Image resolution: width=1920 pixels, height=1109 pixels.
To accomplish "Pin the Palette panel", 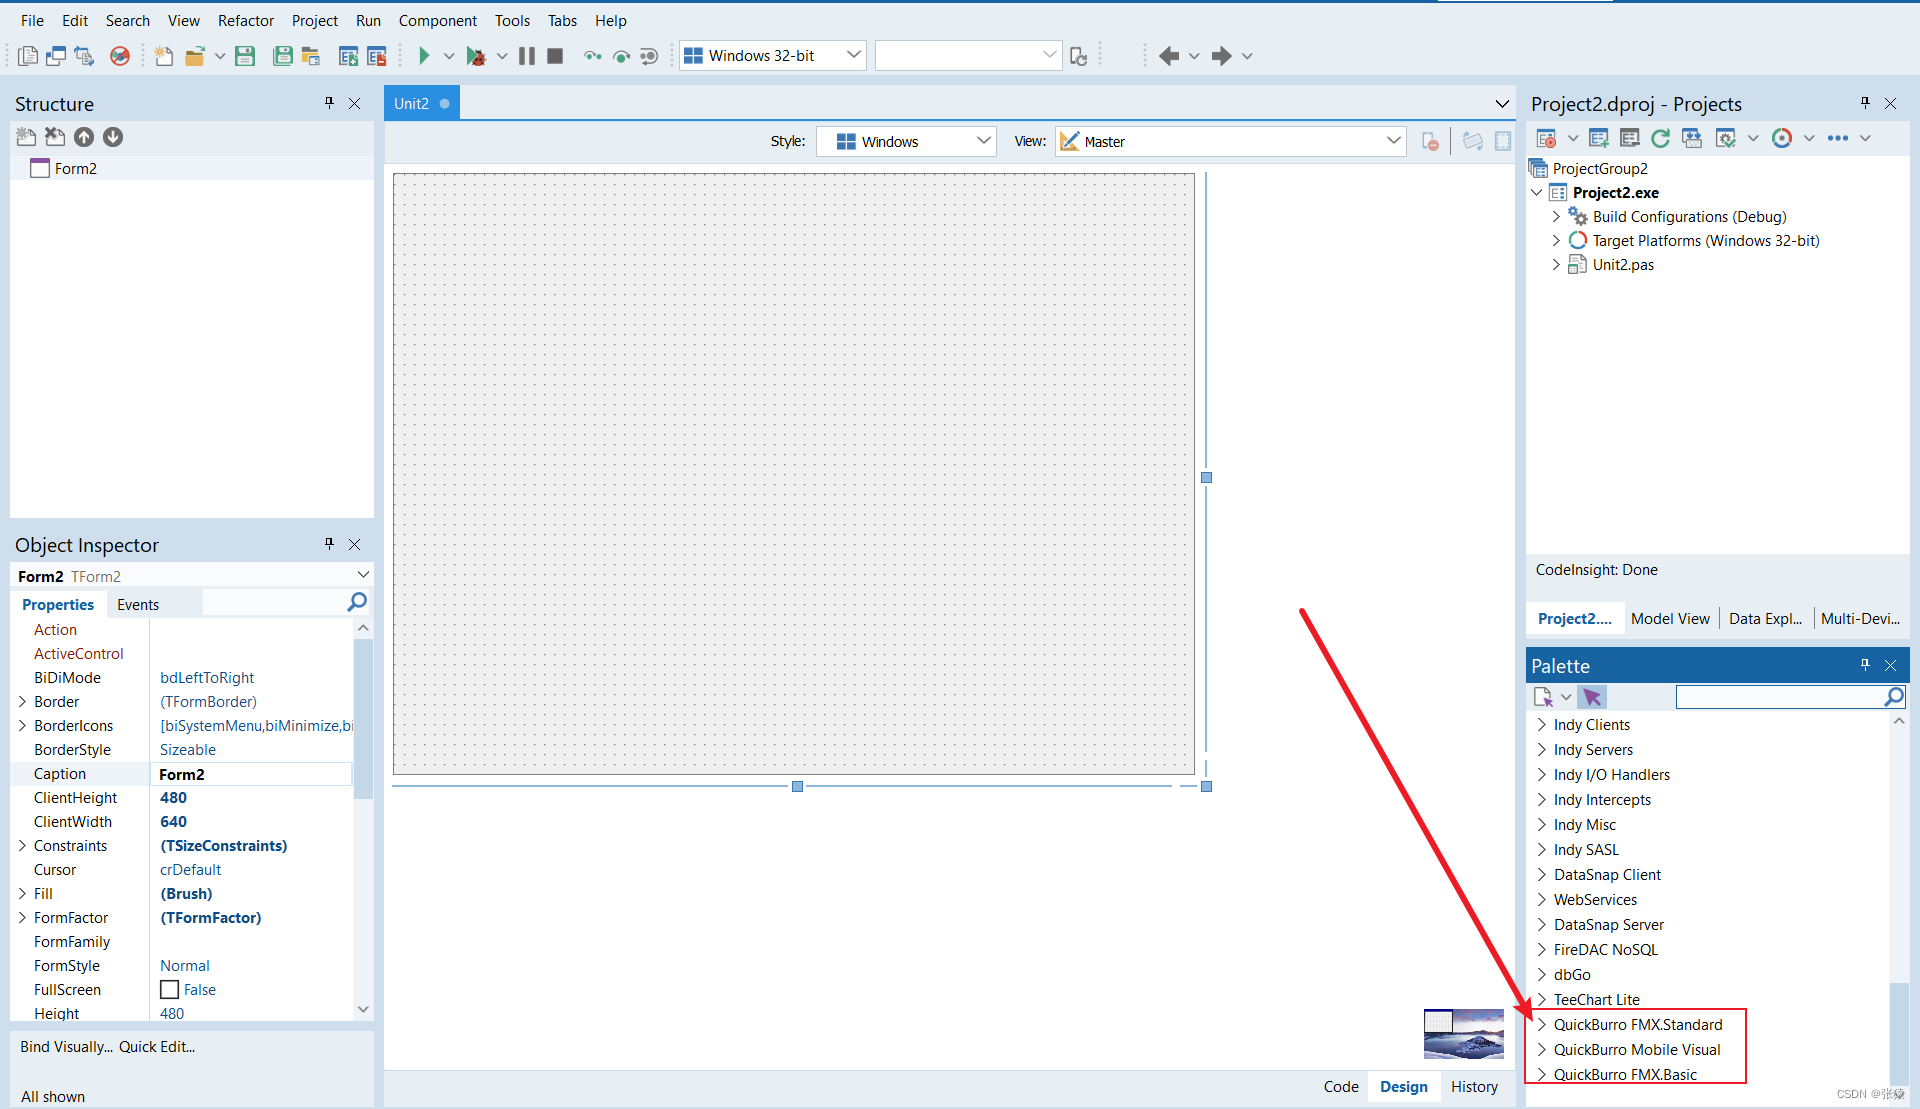I will pos(1865,665).
